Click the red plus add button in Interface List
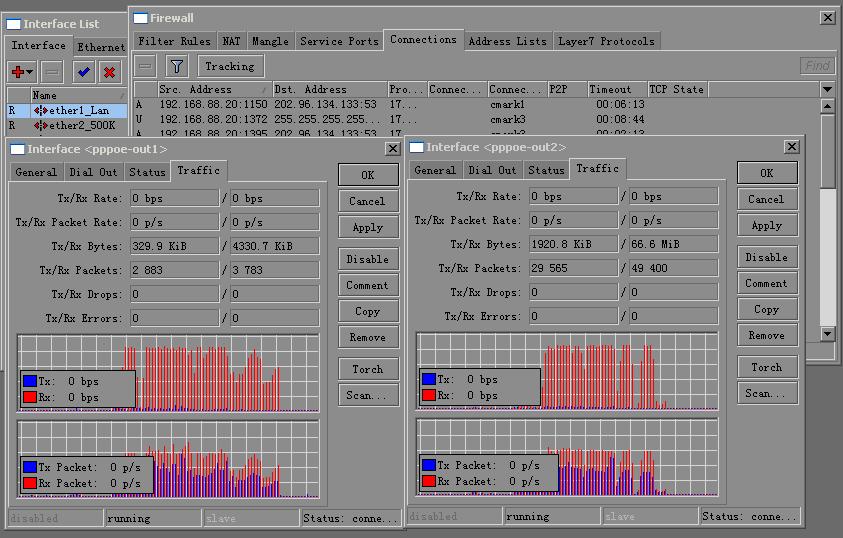 point(18,71)
